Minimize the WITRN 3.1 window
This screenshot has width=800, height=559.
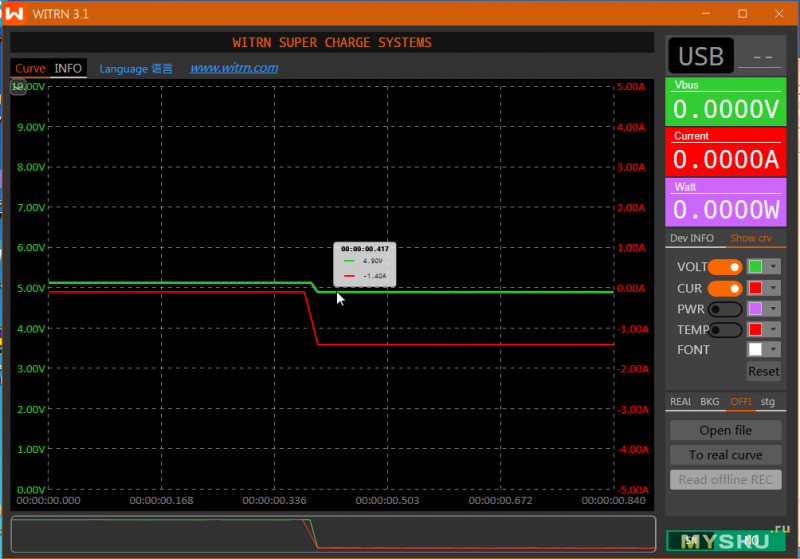tap(706, 13)
